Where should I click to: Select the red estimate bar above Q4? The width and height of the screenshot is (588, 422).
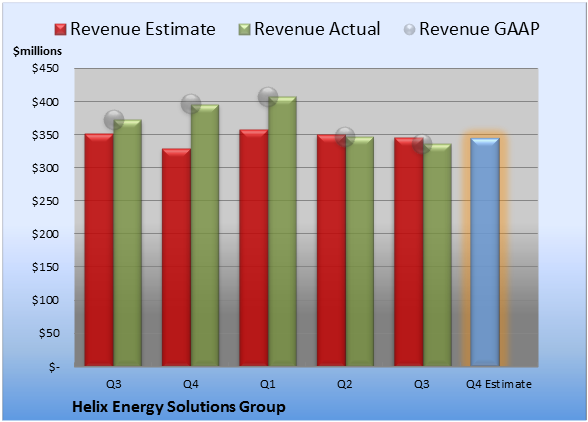click(x=176, y=257)
